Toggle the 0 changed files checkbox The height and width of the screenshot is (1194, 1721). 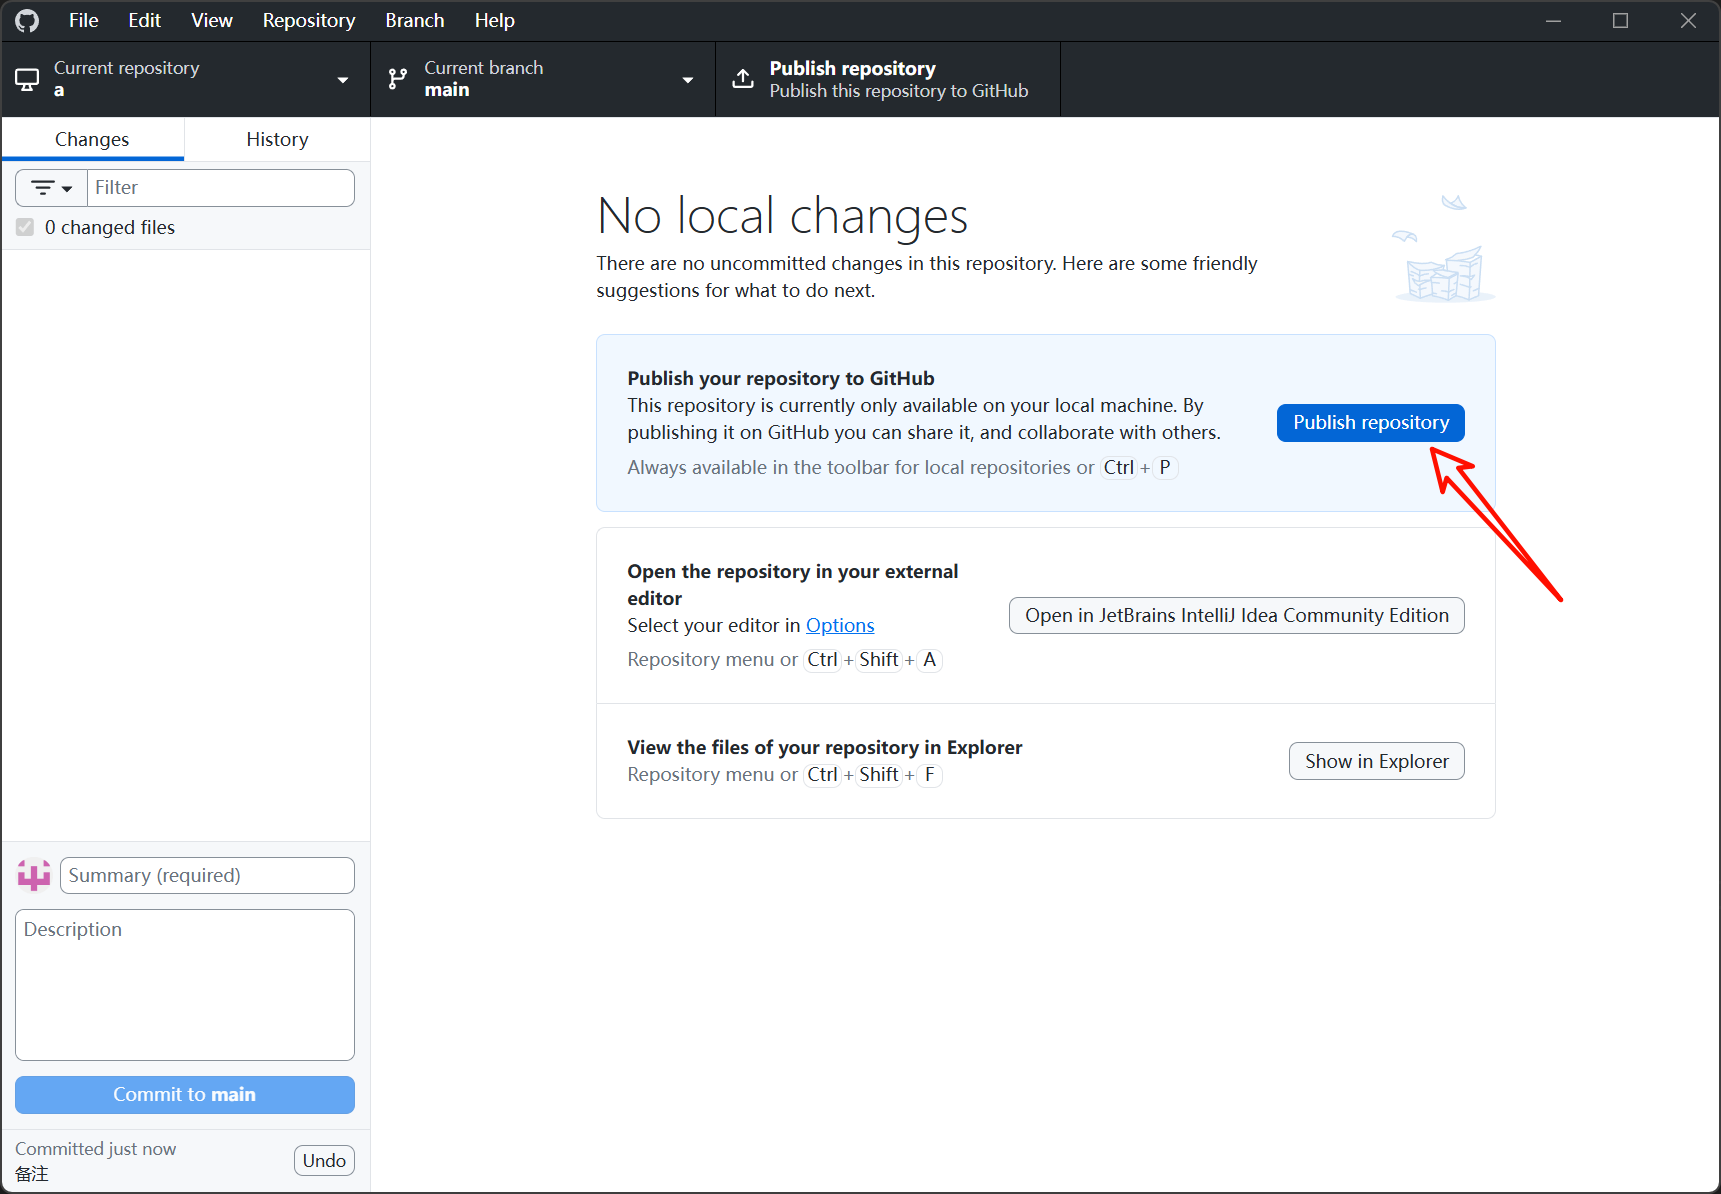(x=25, y=228)
